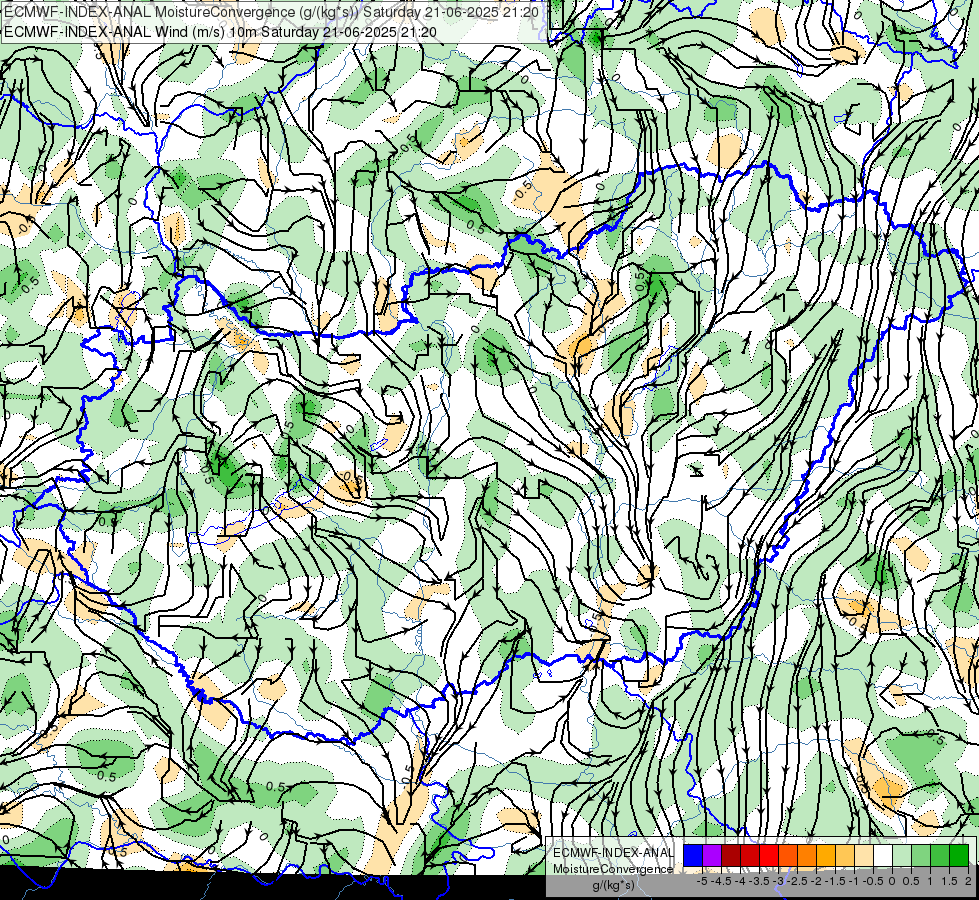Choose the orange swatch between -2.5 and -2

tap(807, 855)
